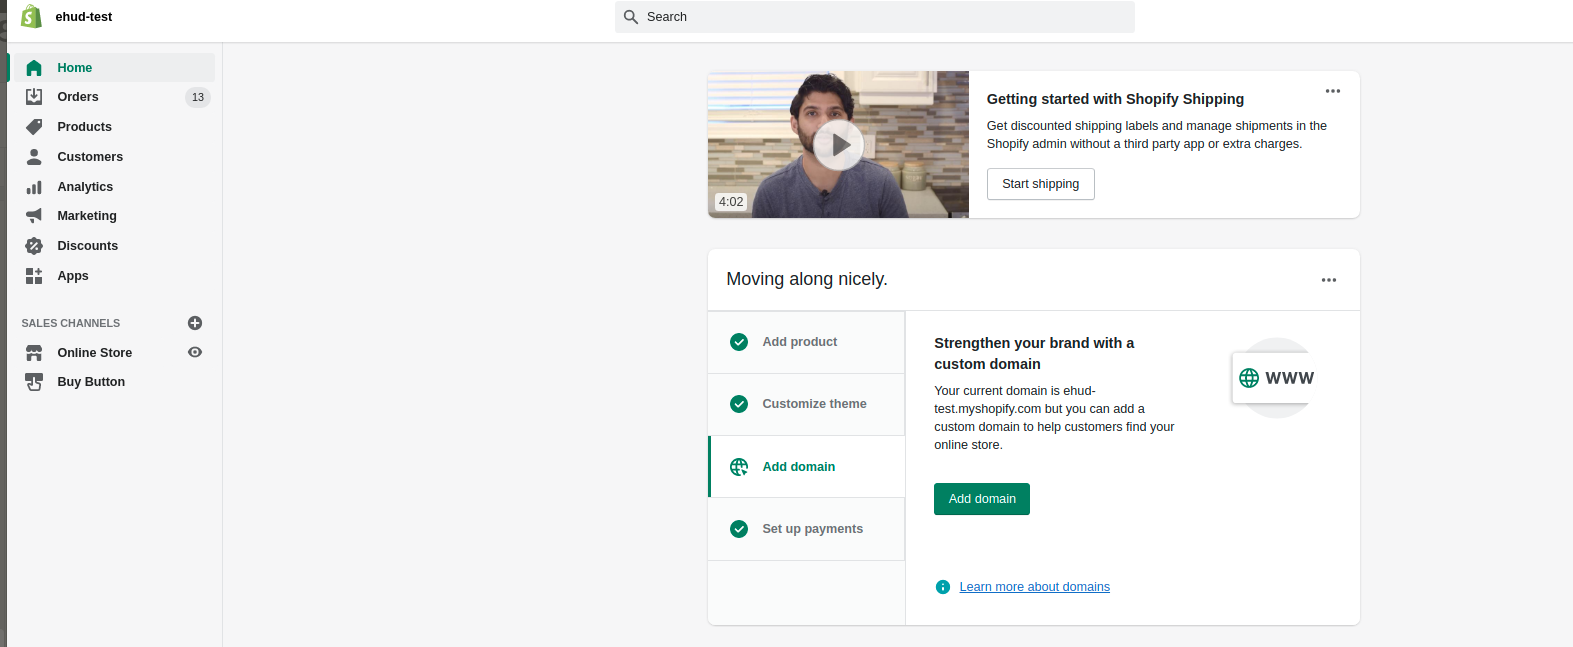Click the SALES CHANNELS section heading
The height and width of the screenshot is (647, 1573).
tap(71, 323)
